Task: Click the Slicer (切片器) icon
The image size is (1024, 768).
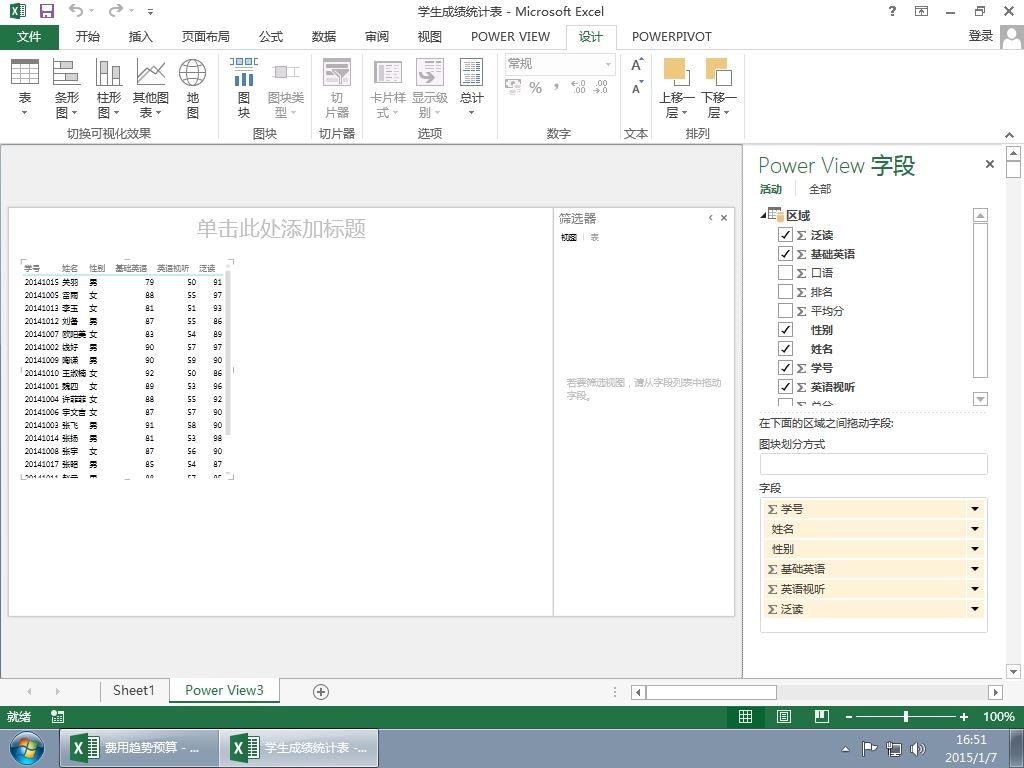Action: (337, 88)
